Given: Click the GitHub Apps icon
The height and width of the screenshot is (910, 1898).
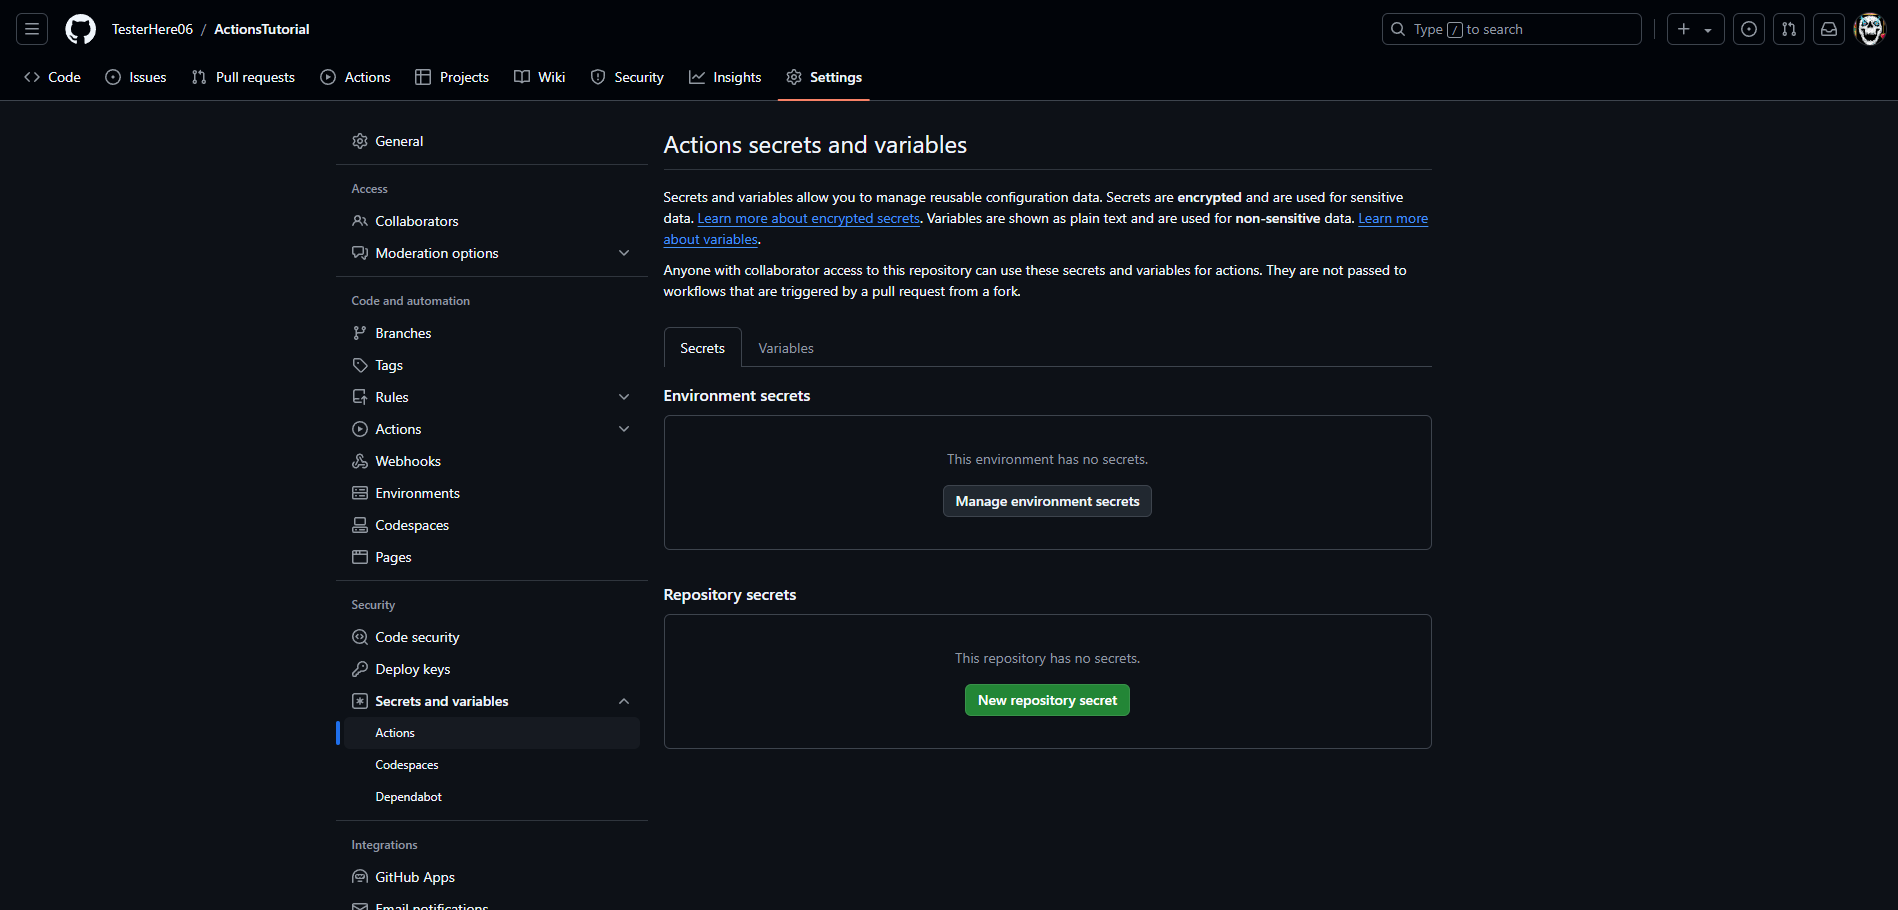Looking at the screenshot, I should [x=360, y=877].
